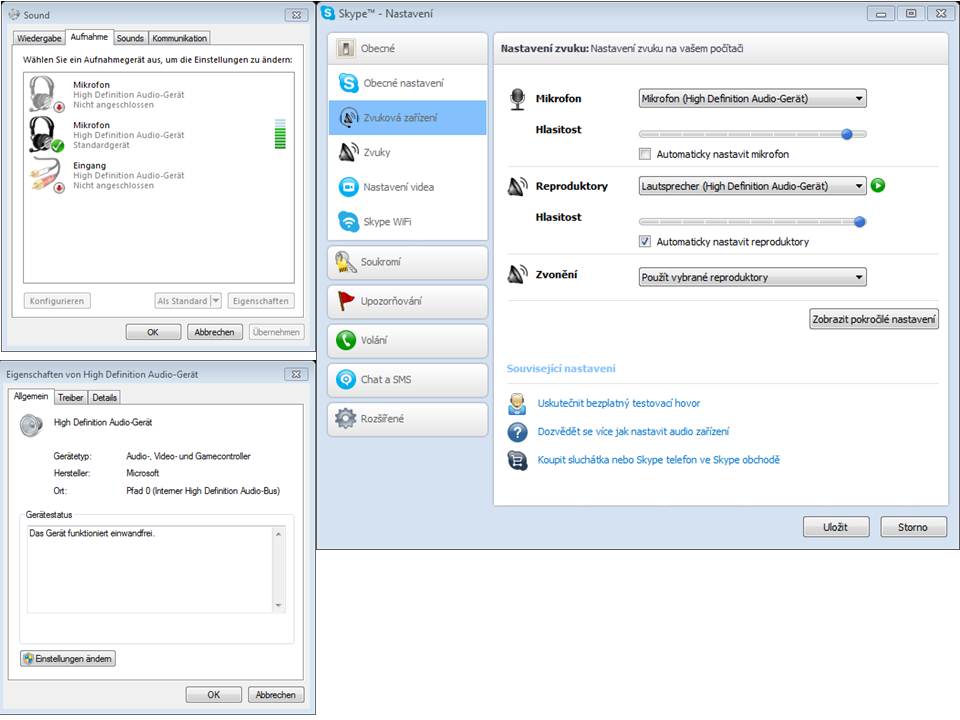
Task: Play test sound with green button
Action: coord(878,186)
